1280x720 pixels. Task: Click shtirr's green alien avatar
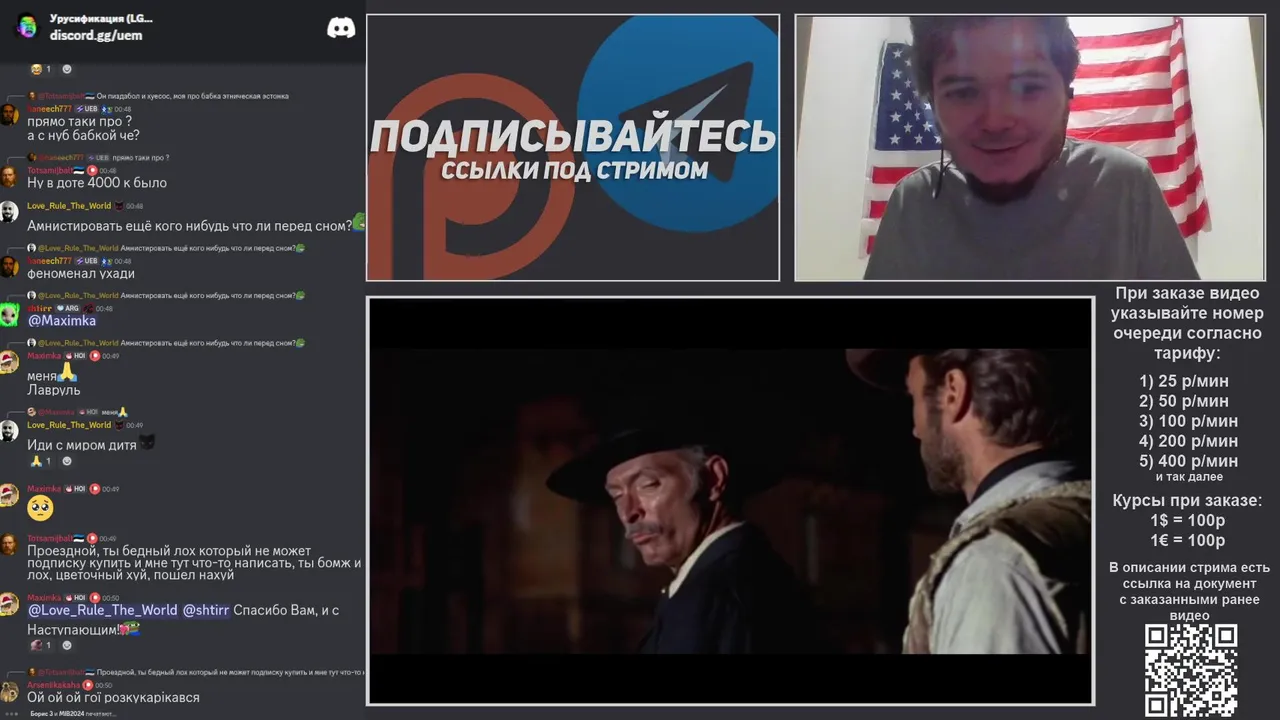9,315
